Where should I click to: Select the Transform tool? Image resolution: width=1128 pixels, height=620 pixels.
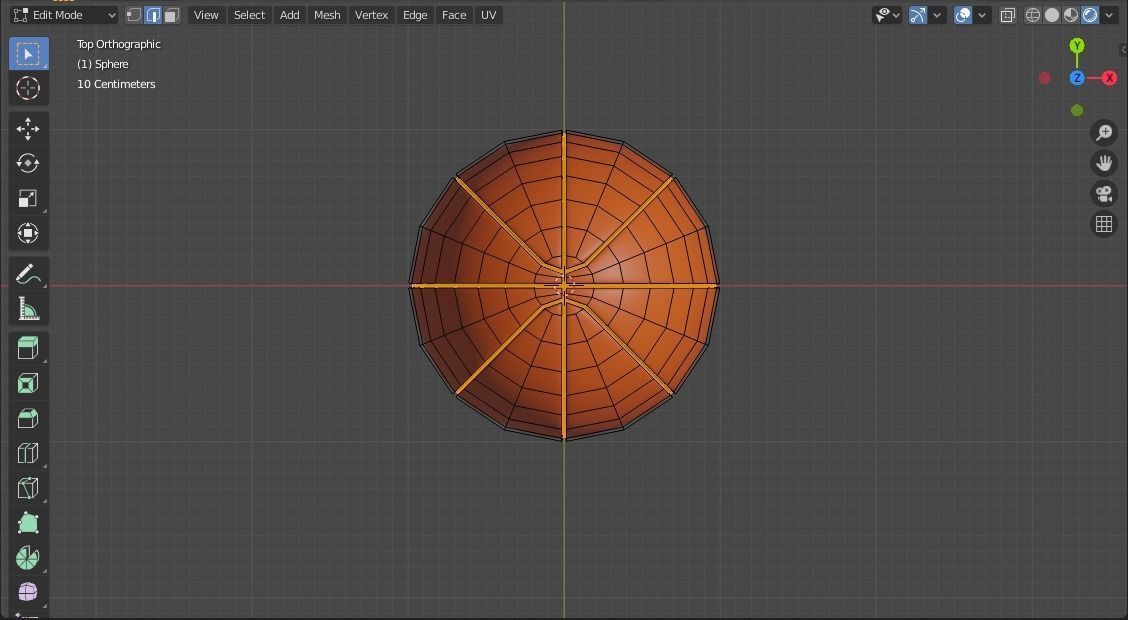point(28,233)
